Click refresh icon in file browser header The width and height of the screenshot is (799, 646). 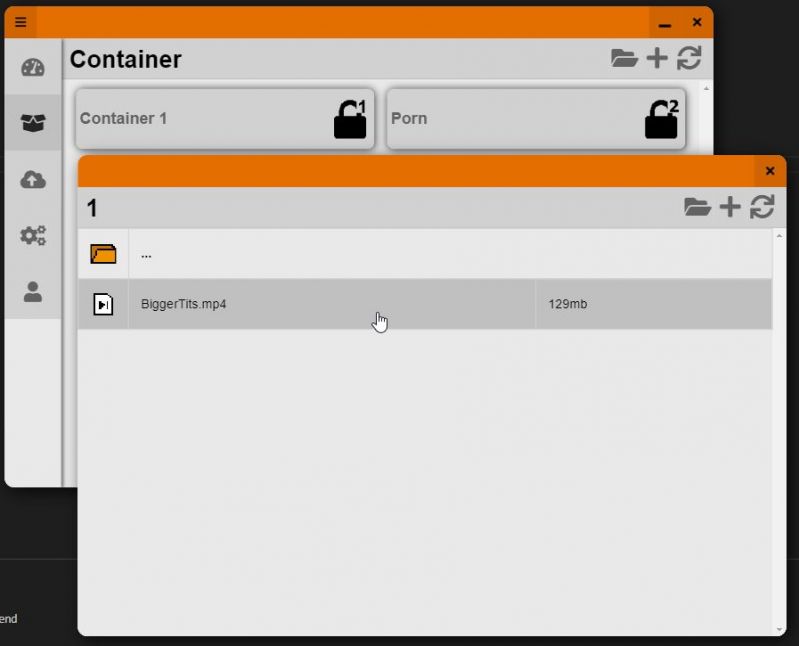[762, 207]
